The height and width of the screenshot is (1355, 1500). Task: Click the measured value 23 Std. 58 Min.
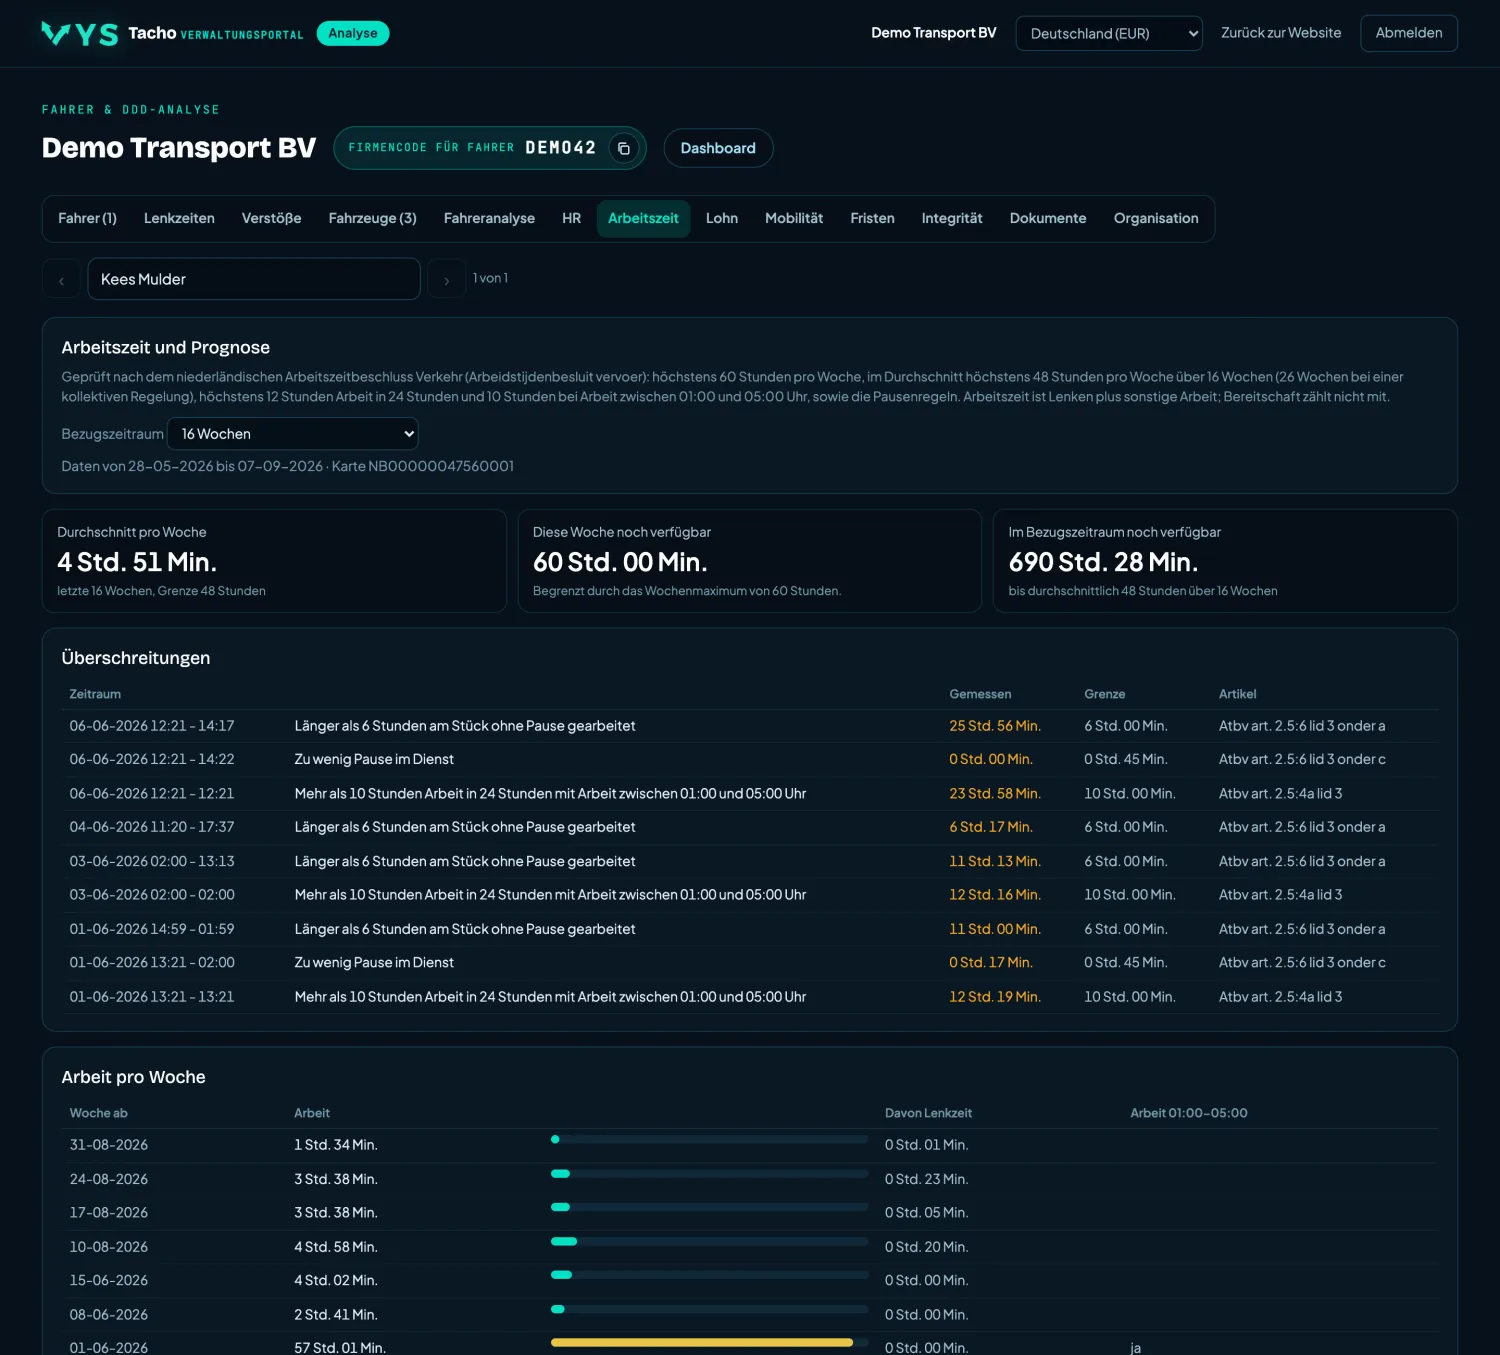pyautogui.click(x=995, y=794)
